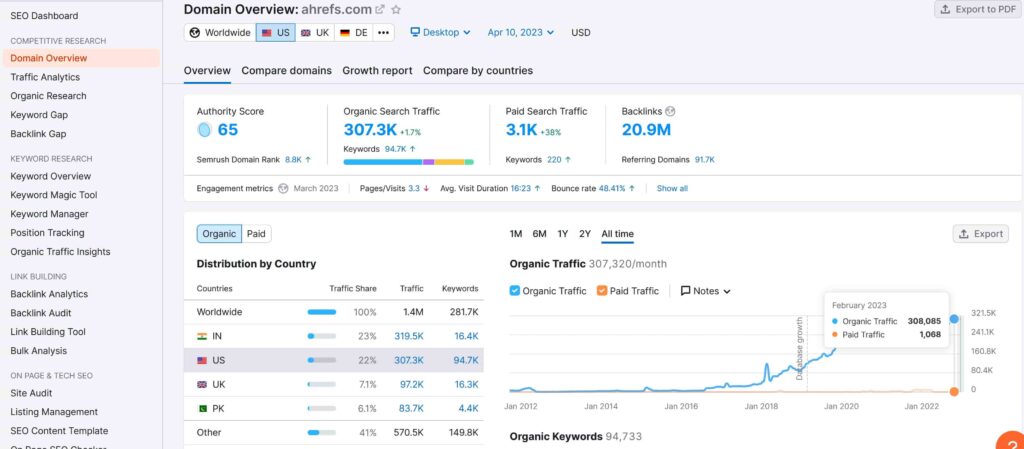Open Site Audit in sidebar
The height and width of the screenshot is (449, 1024).
[x=31, y=394]
